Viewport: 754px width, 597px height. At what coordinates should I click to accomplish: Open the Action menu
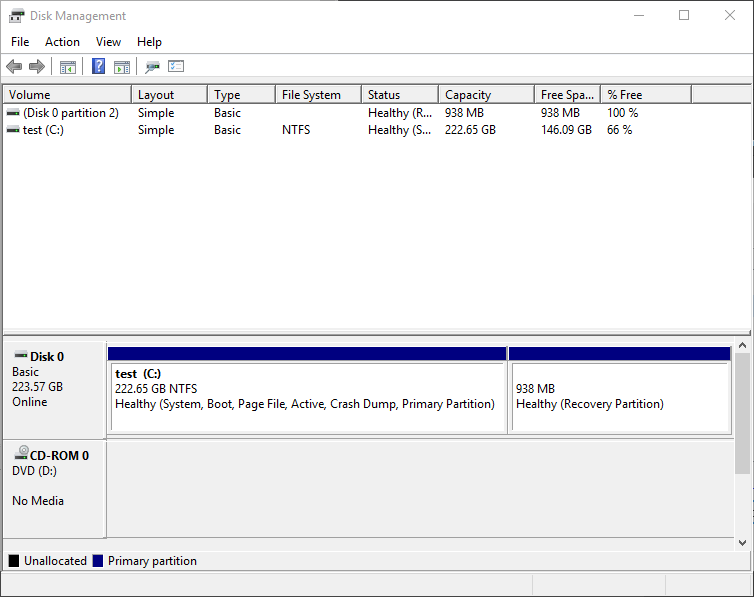tap(62, 42)
